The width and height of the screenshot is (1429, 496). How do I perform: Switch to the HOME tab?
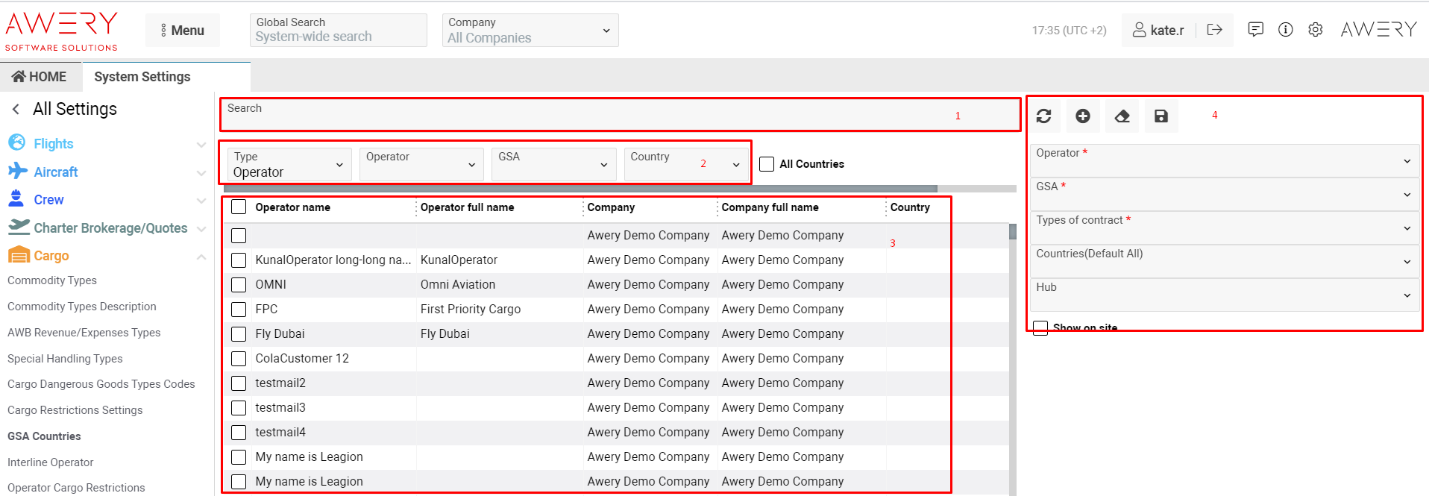point(39,77)
